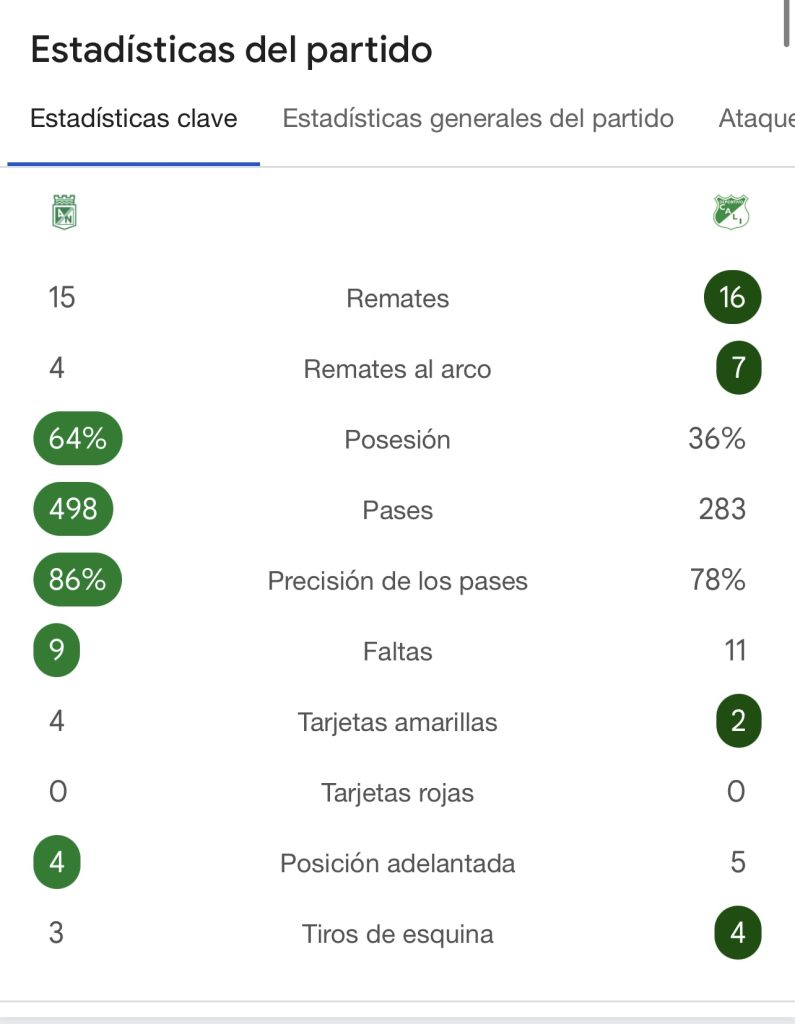This screenshot has height=1024, width=795.
Task: Click the Tiros de esquina highlighted 4 badge
Action: click(x=738, y=933)
